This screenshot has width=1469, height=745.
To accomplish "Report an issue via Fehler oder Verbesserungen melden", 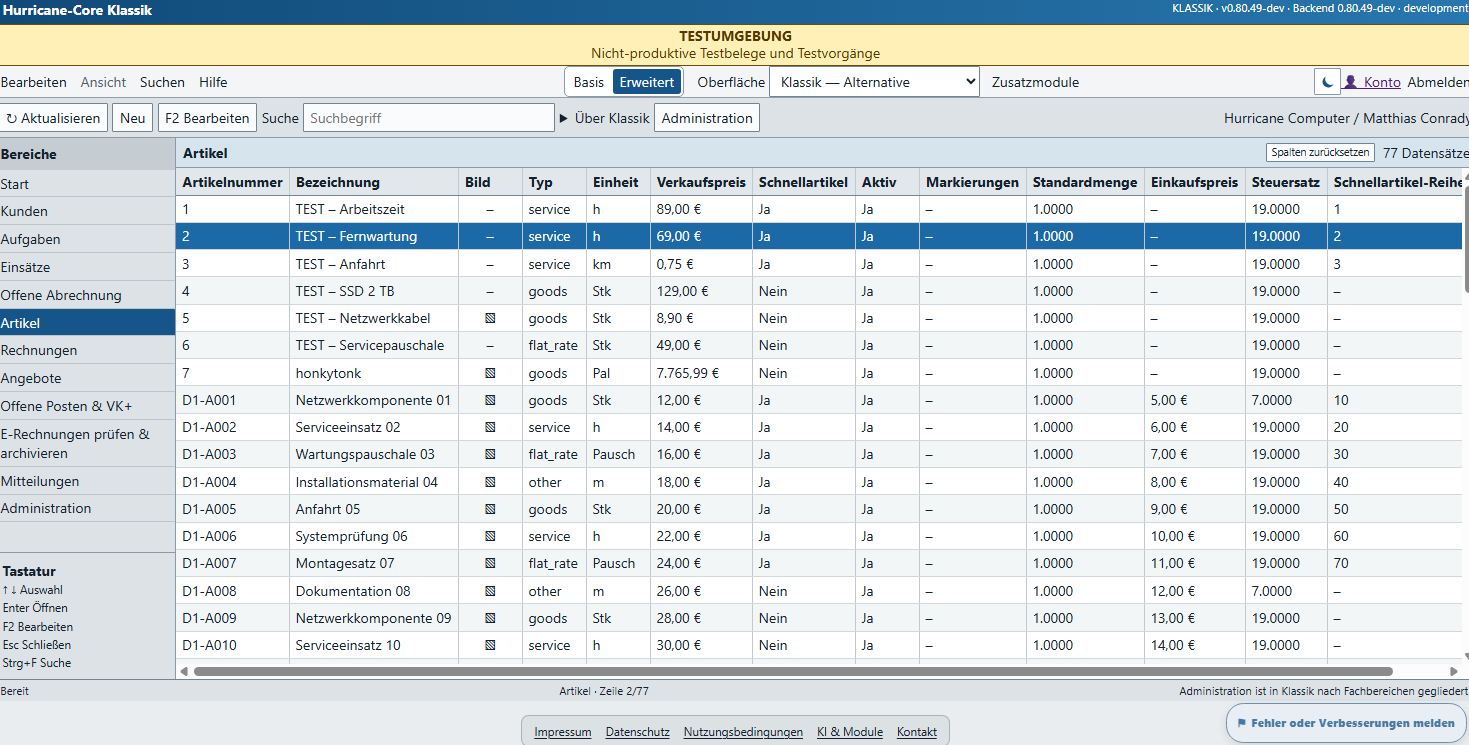I will (1346, 723).
